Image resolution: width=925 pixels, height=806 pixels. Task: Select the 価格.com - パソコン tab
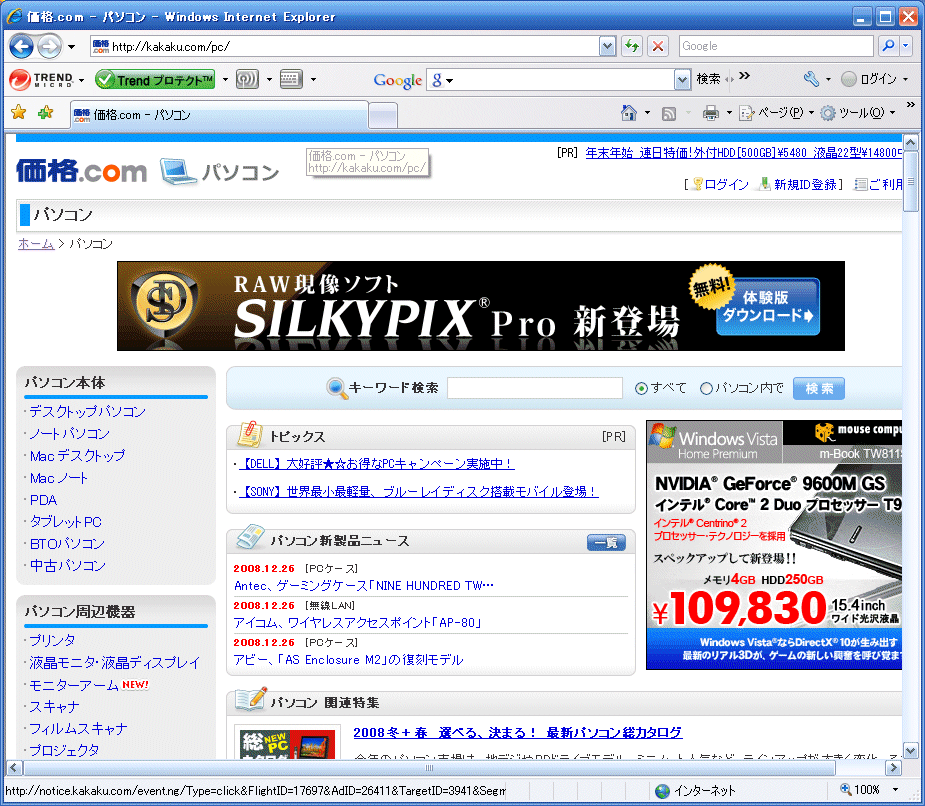coord(219,114)
